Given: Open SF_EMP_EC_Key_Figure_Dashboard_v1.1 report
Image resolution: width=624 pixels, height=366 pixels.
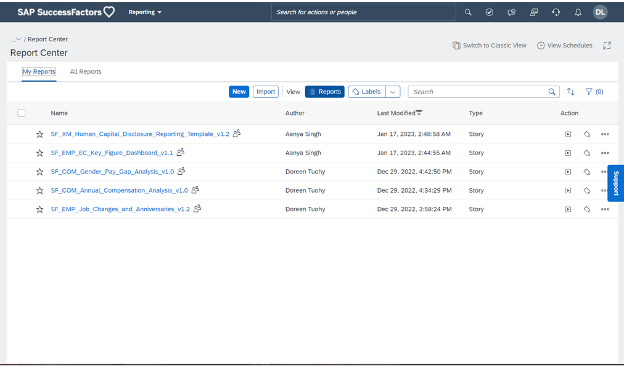Looking at the screenshot, I should (112, 153).
